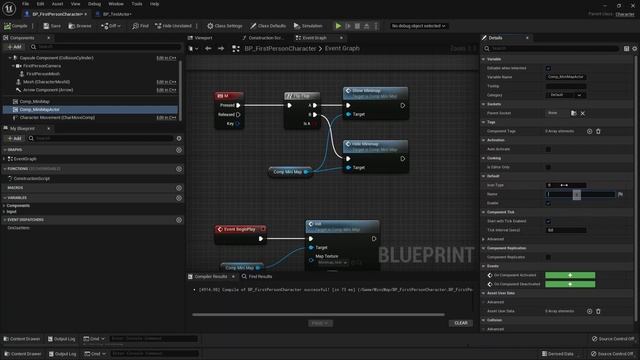The height and width of the screenshot is (360, 640).
Task: Select Comp_MiniMap in the component tree
Action: [34, 102]
